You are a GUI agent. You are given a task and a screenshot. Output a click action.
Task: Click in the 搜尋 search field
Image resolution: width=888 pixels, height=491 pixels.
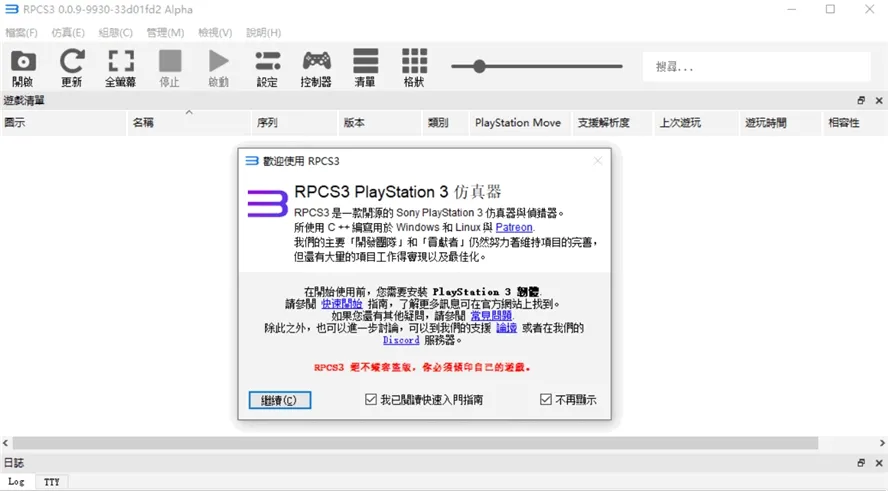point(756,67)
